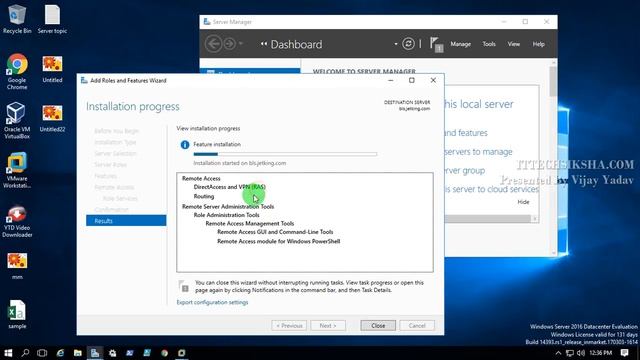Image resolution: width=640 pixels, height=360 pixels.
Task: Open the Server topic file icon
Action: (52, 19)
